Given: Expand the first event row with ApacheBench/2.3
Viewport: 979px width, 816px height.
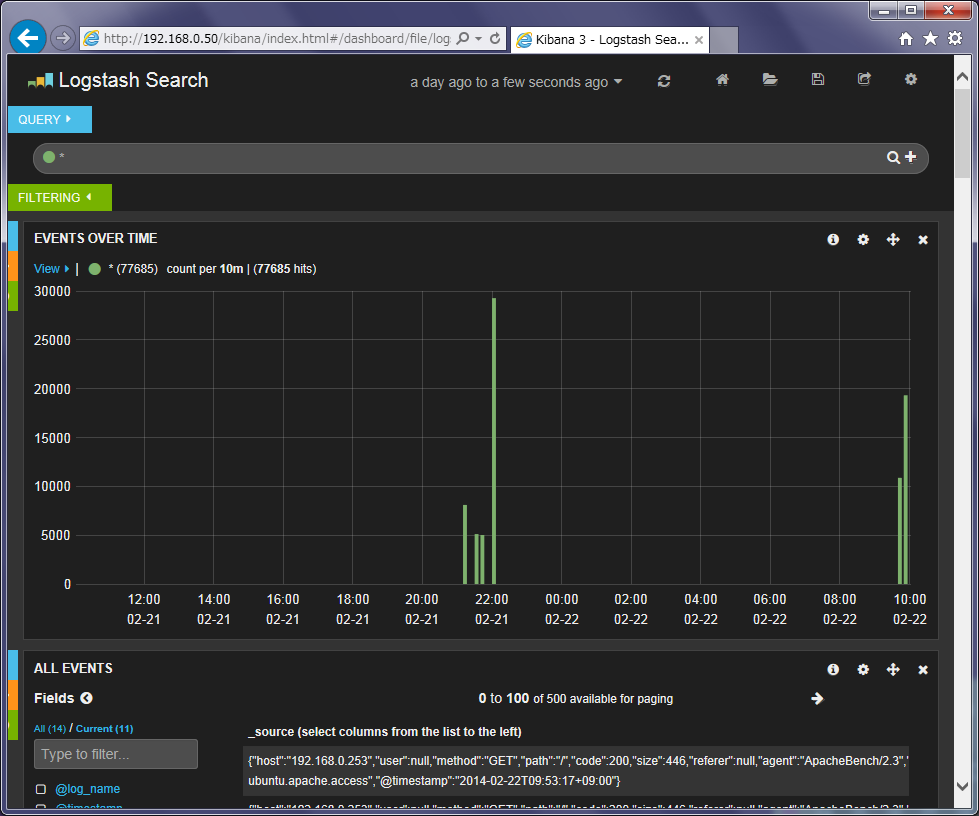Looking at the screenshot, I should pyautogui.click(x=576, y=771).
